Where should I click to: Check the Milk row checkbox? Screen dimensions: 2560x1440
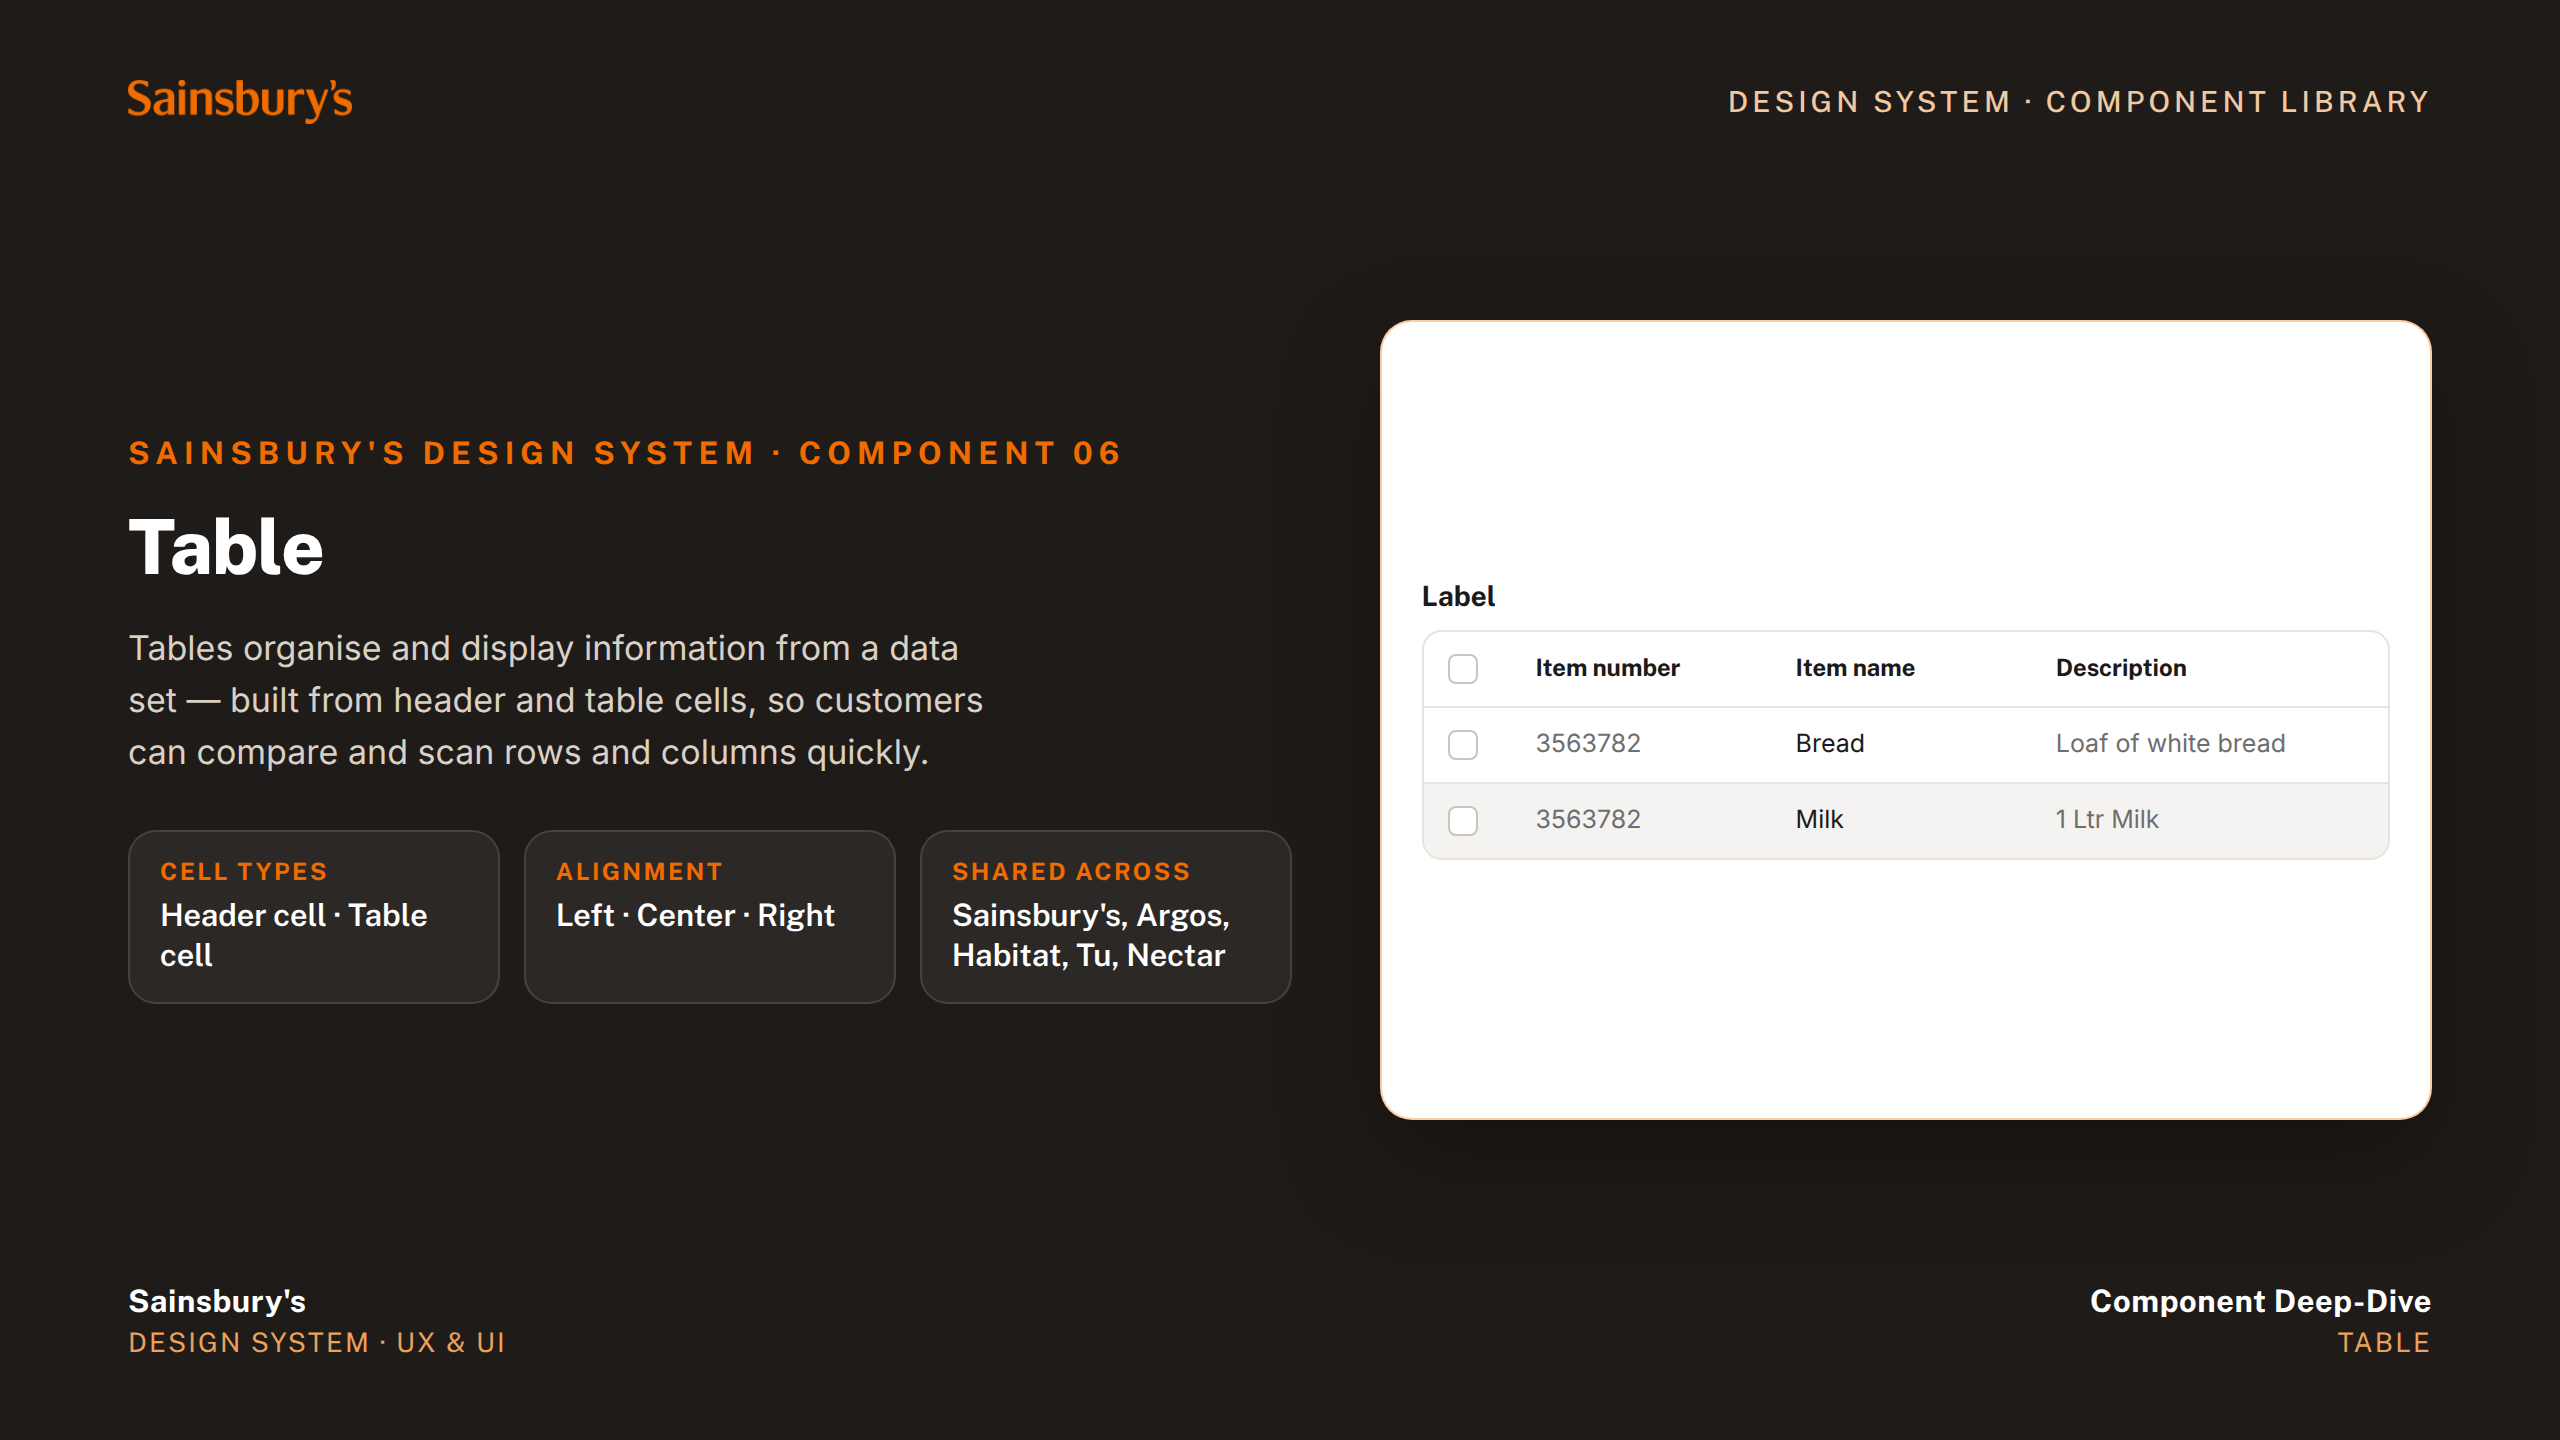point(1463,821)
